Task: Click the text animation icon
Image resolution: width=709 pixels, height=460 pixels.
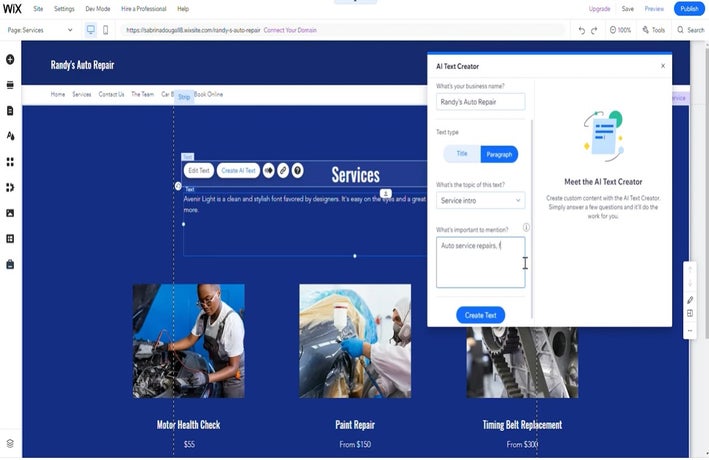Action: click(269, 171)
